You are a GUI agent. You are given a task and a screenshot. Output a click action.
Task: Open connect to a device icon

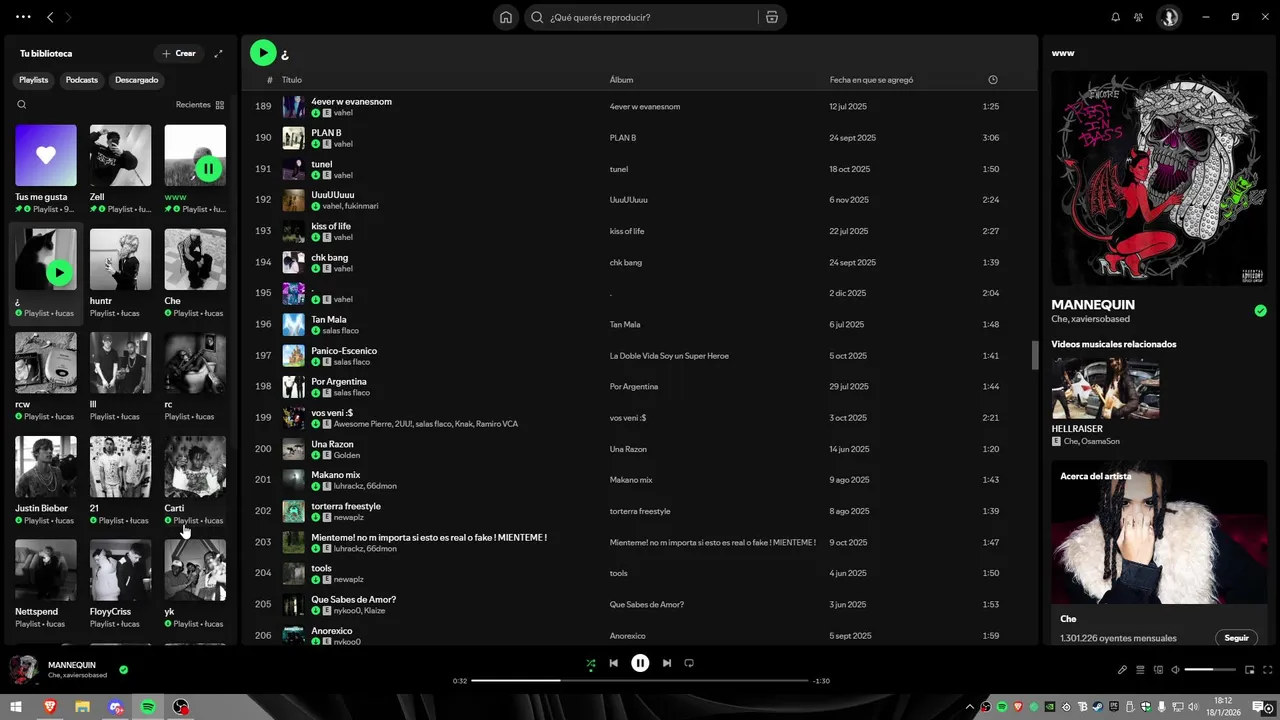(x=1158, y=670)
